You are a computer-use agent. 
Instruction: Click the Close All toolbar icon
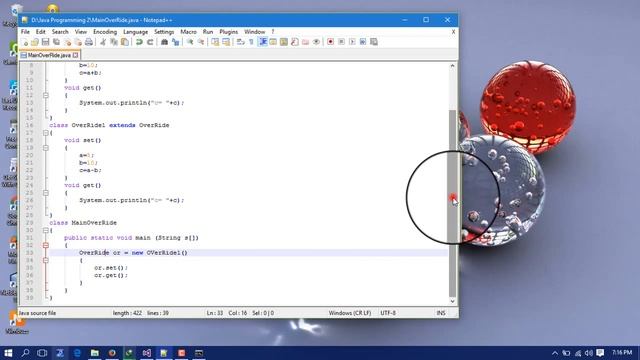(78, 42)
